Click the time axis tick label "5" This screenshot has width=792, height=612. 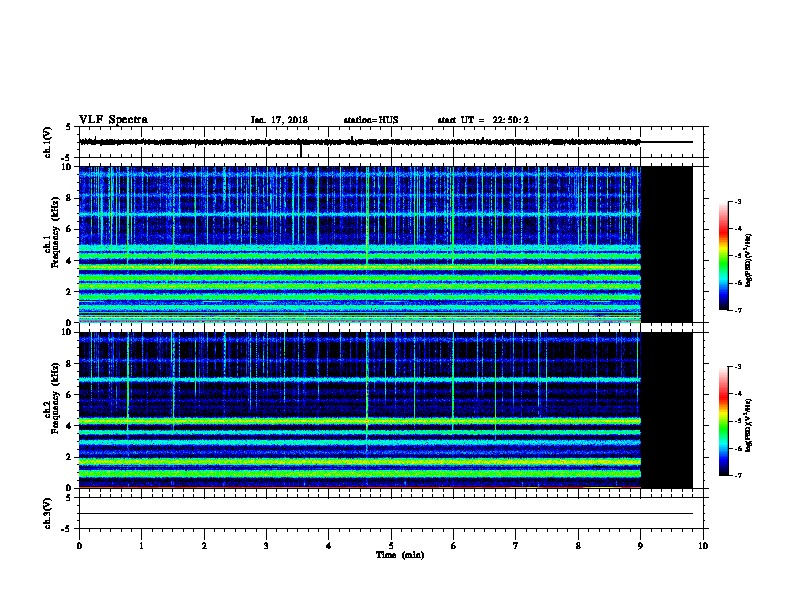(391, 546)
